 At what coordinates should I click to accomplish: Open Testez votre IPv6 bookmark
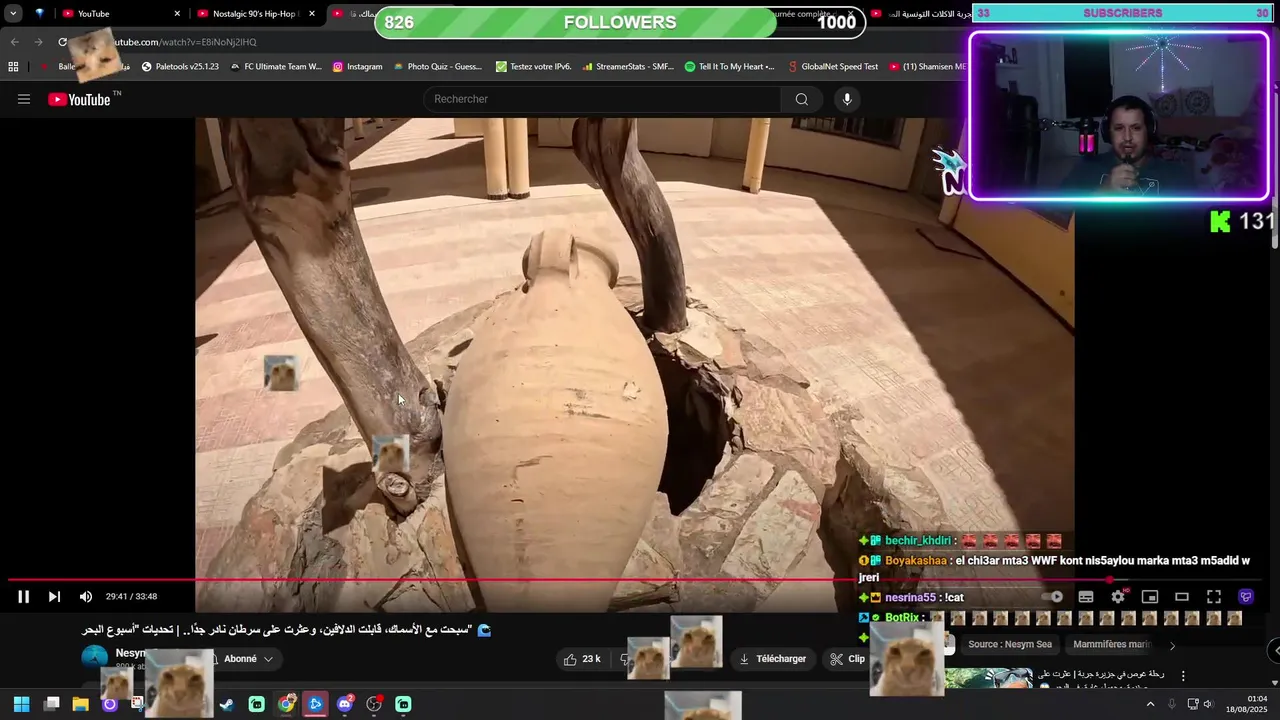tap(533, 67)
